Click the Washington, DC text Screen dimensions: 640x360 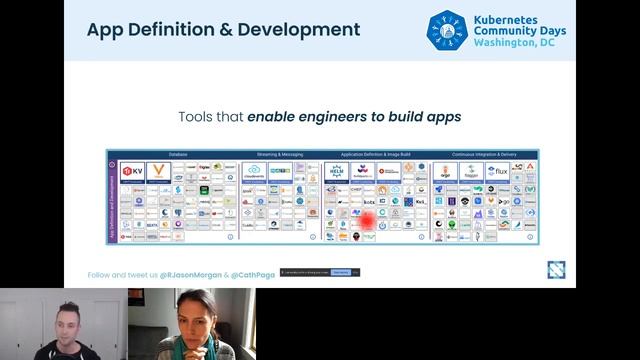(x=514, y=42)
